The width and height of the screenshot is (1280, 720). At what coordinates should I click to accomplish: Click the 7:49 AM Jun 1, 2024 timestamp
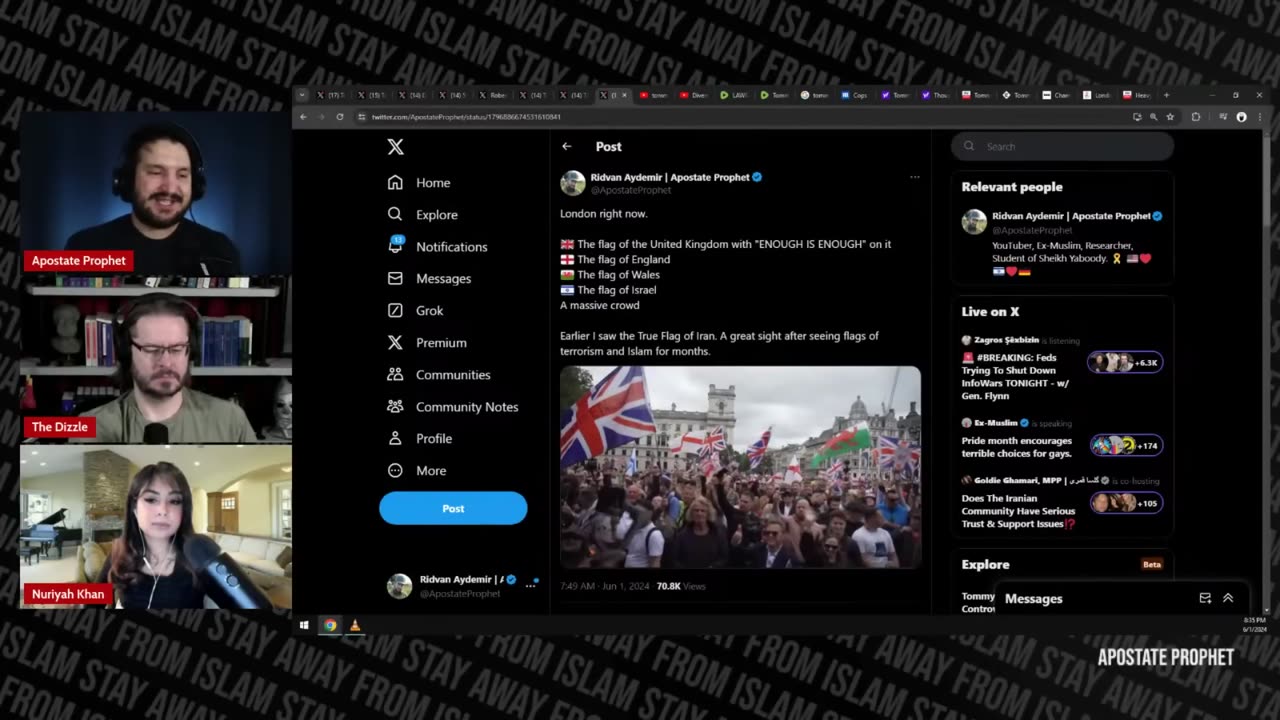click(604, 586)
